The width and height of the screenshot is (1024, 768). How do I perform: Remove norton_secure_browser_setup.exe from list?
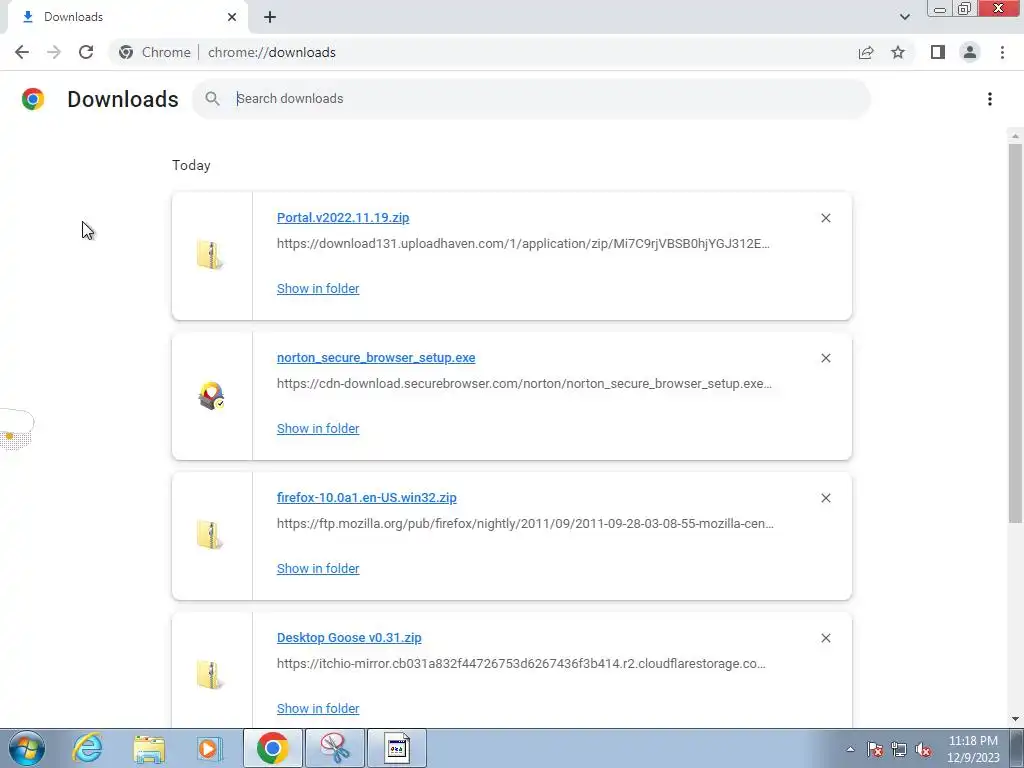[x=825, y=358]
